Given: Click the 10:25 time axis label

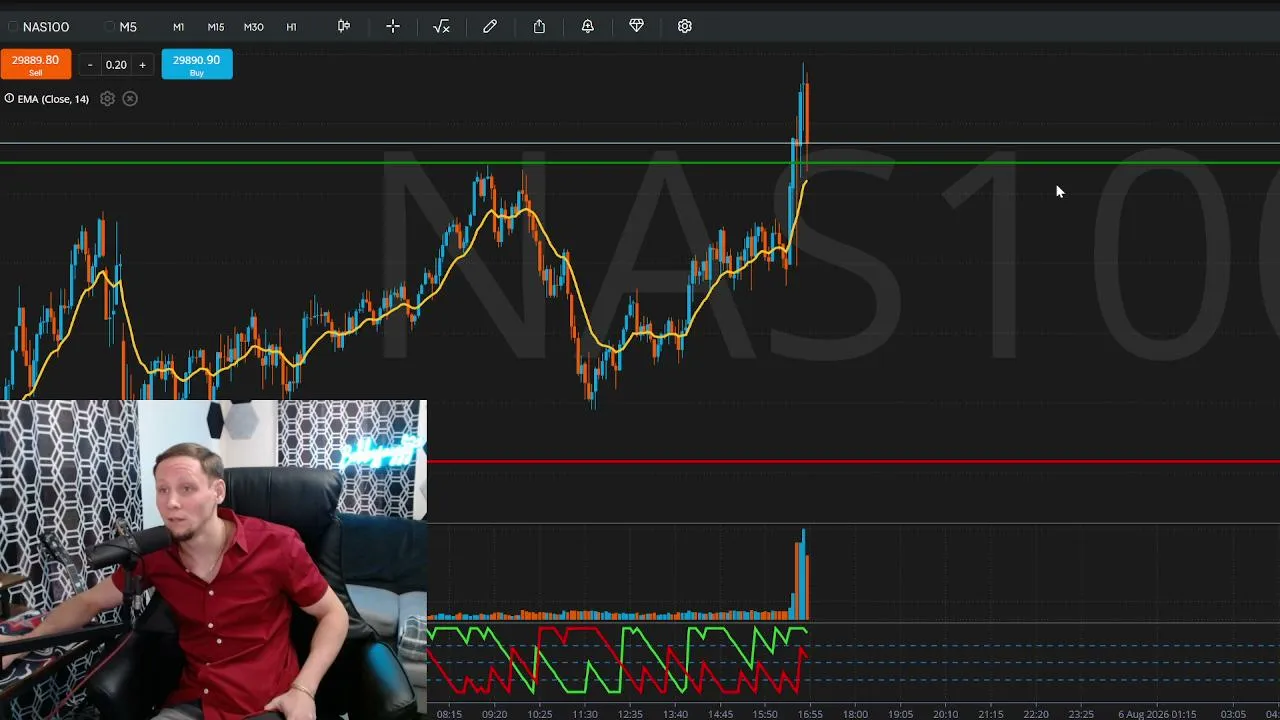Looking at the screenshot, I should 540,714.
